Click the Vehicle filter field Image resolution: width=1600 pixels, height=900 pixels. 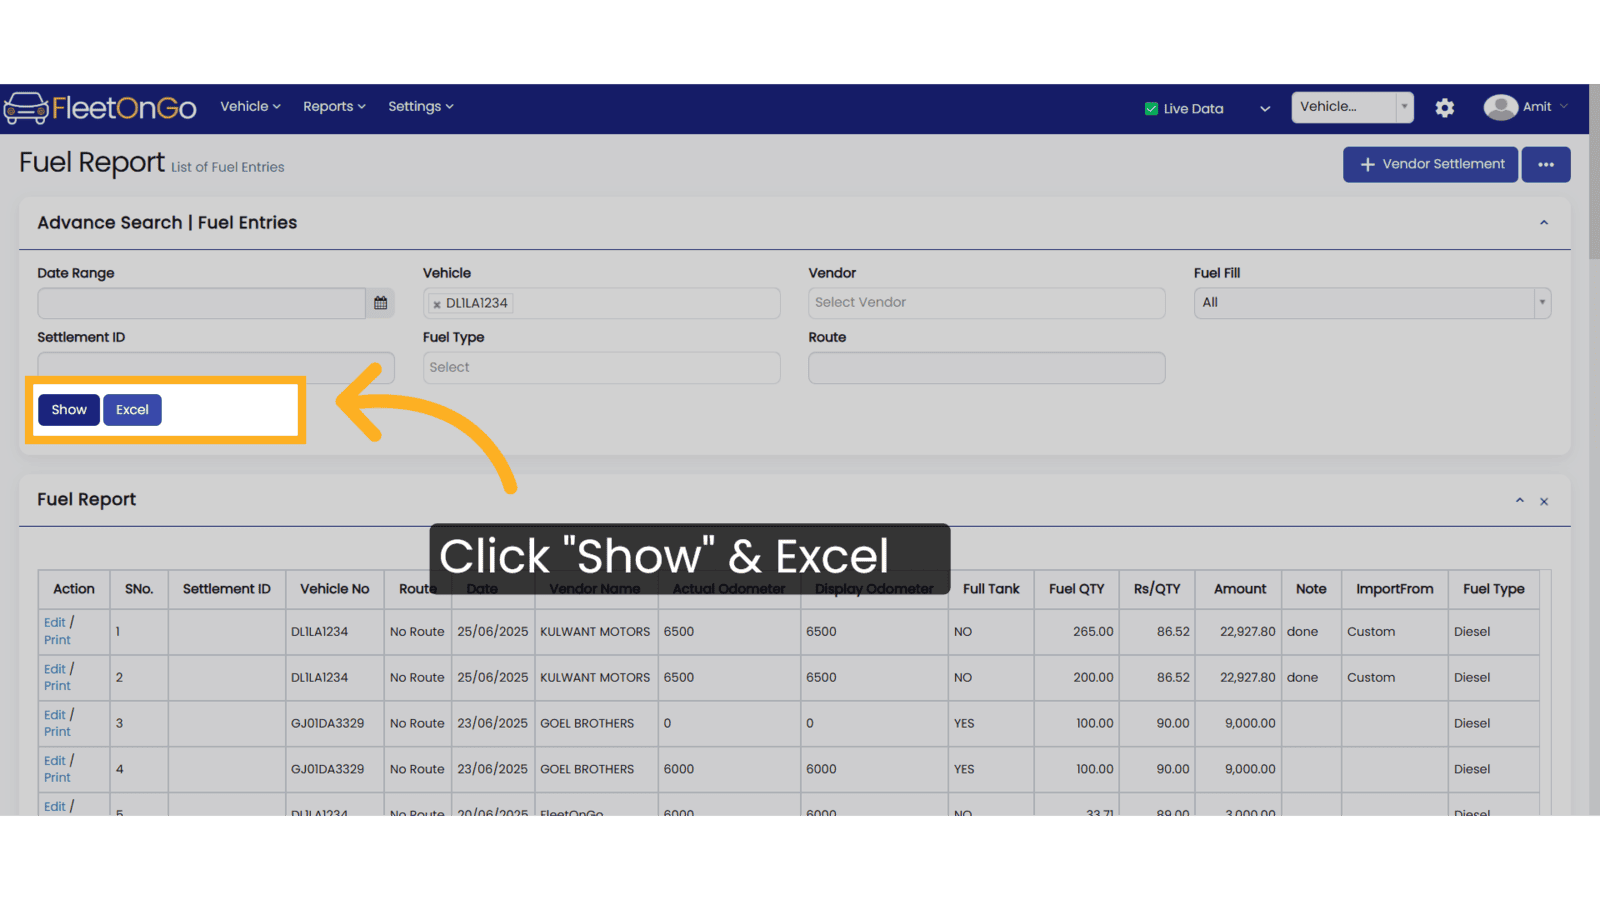601,303
